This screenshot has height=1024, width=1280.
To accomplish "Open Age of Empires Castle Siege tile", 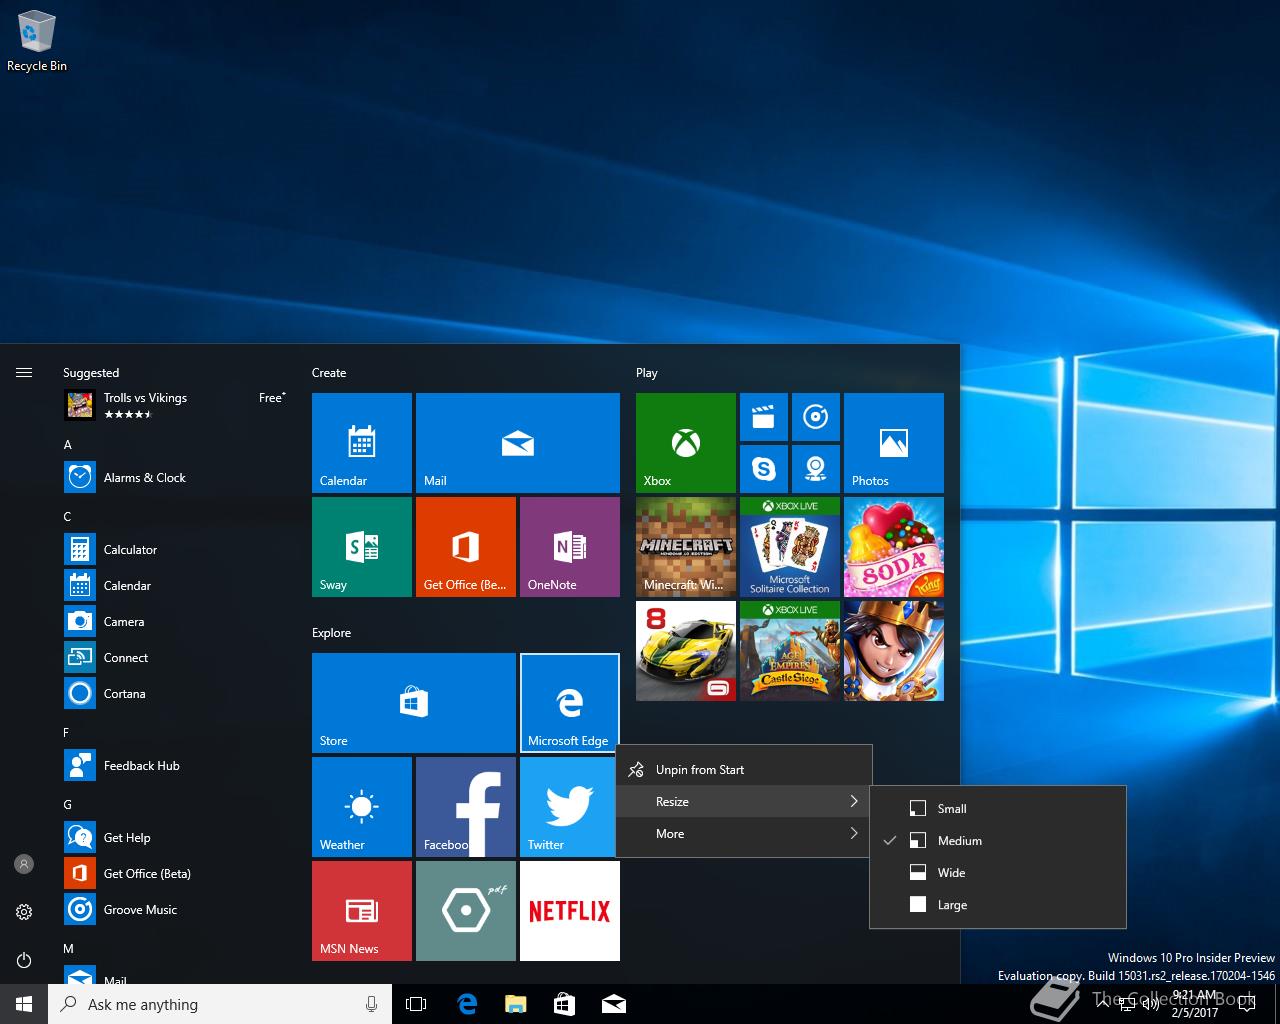I will pyautogui.click(x=790, y=651).
